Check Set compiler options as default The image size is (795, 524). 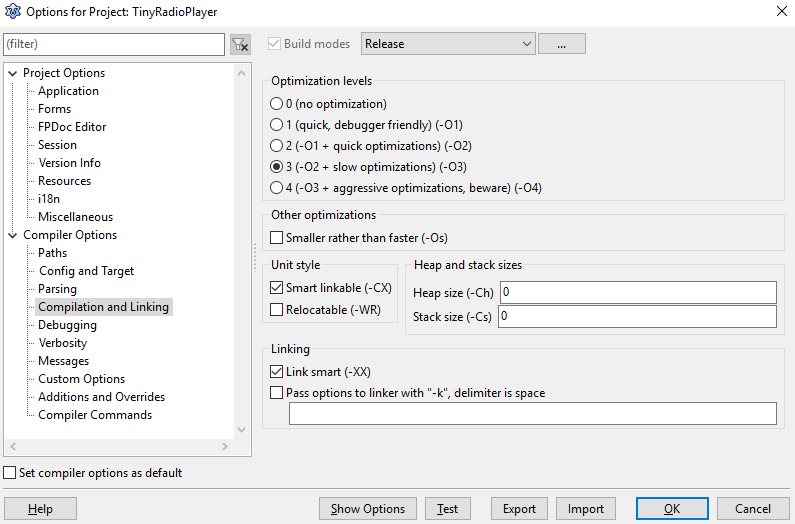(10, 473)
